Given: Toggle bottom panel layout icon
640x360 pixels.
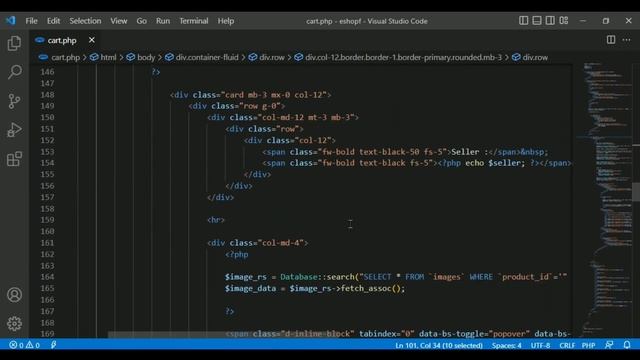Looking at the screenshot, I should [x=537, y=20].
